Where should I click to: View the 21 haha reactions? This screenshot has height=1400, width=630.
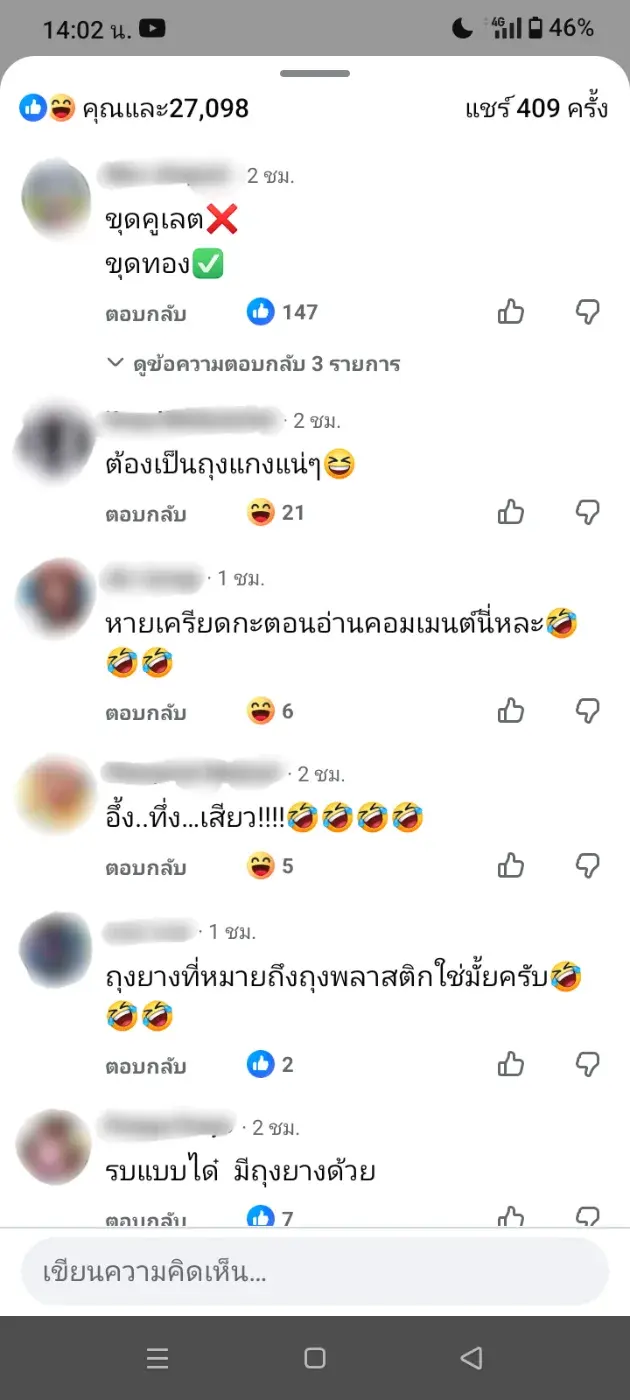pyautogui.click(x=276, y=512)
